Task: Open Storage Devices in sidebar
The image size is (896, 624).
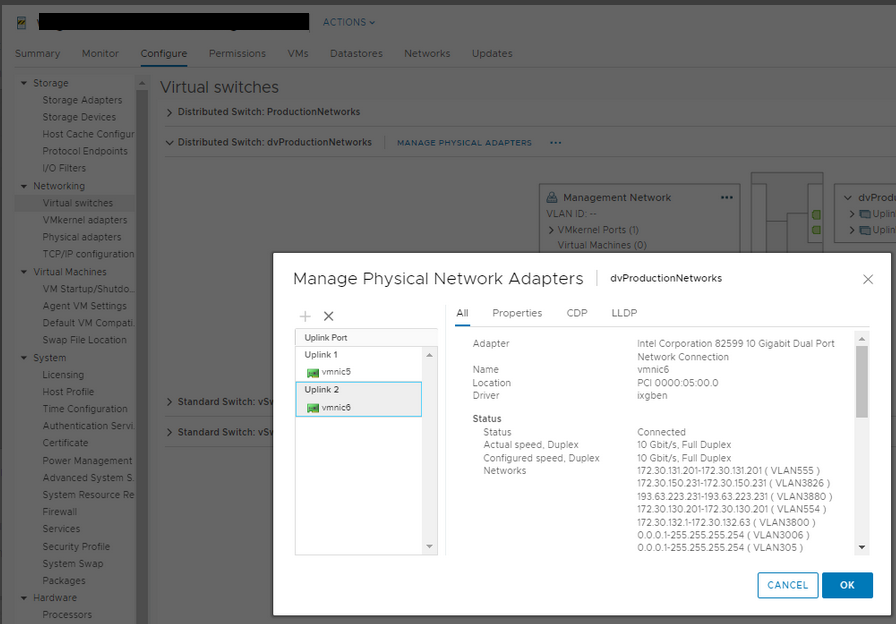Action: click(79, 117)
